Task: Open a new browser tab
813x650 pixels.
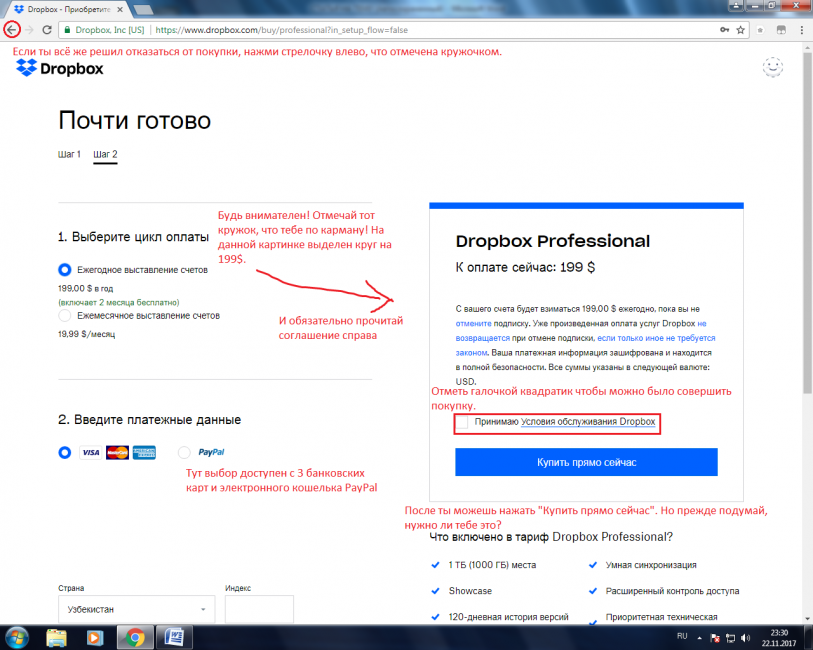Action: coord(143,9)
